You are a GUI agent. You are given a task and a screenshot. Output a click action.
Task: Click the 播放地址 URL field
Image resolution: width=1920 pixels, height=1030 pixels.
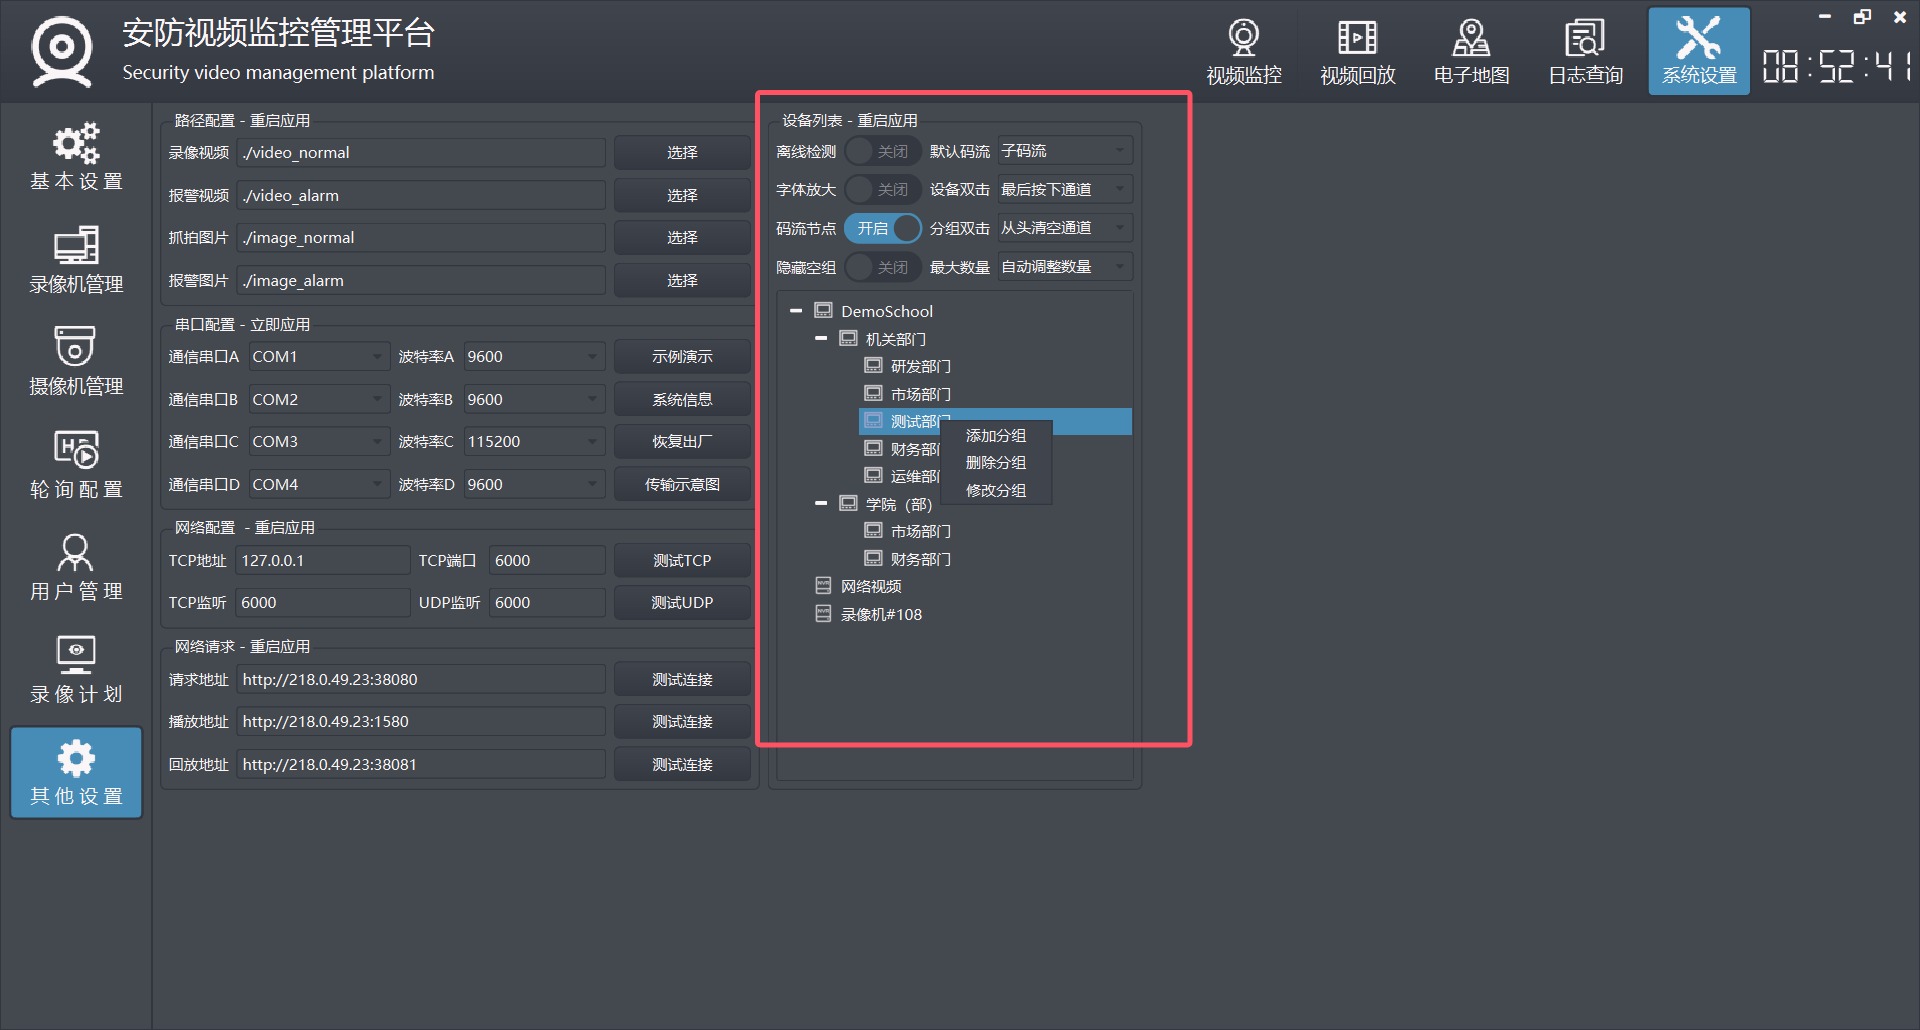pyautogui.click(x=421, y=721)
